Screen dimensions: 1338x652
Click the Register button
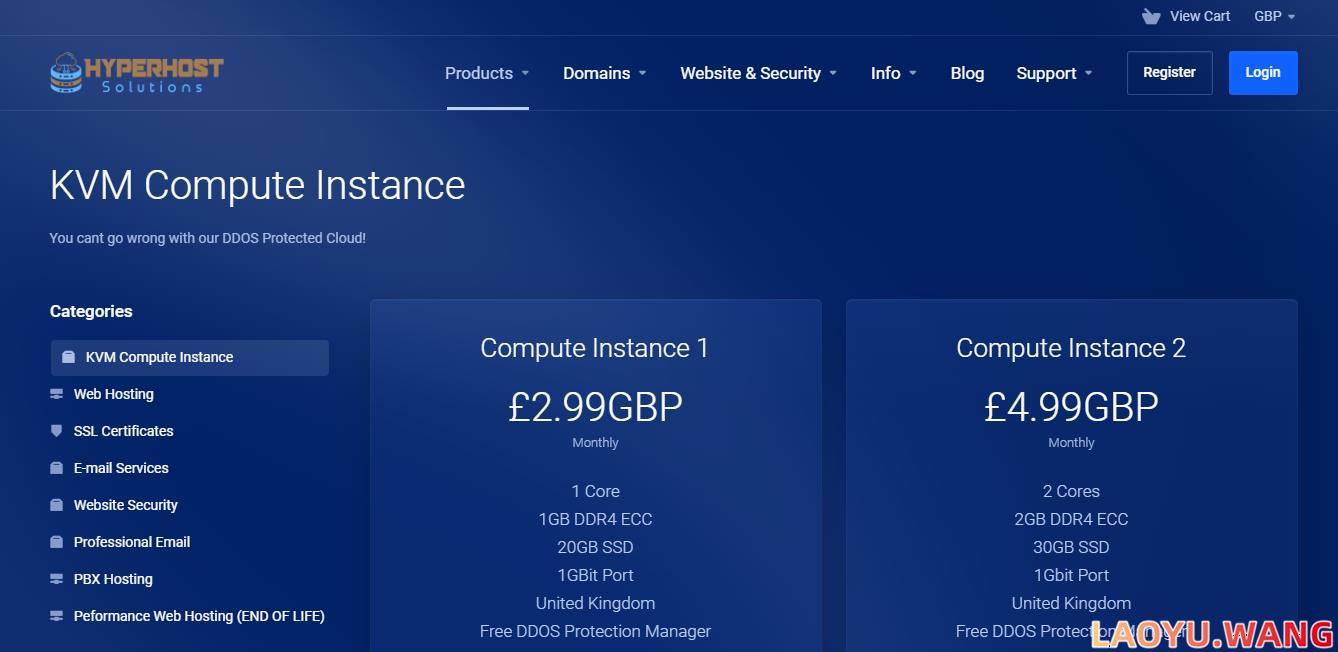1169,73
